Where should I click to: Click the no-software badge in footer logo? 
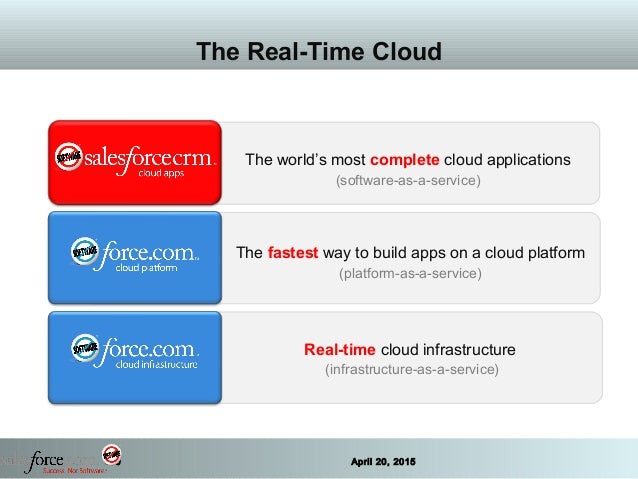[111, 454]
